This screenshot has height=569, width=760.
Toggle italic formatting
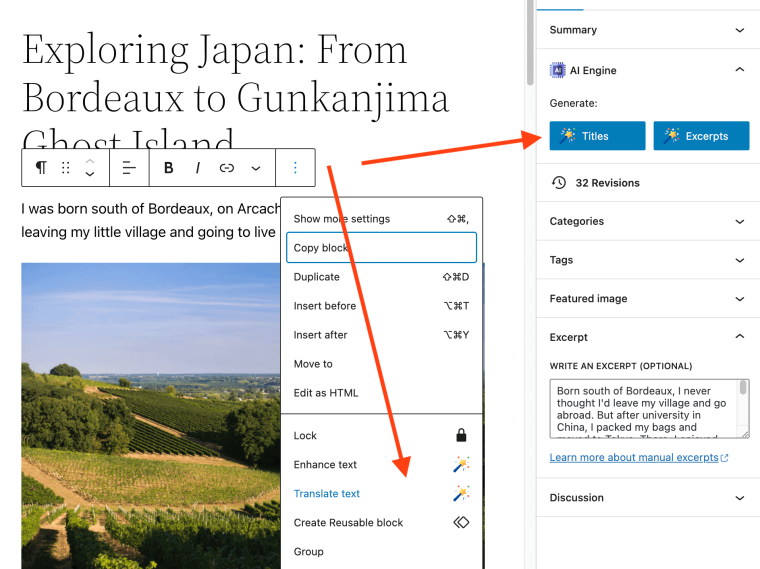coord(197,168)
